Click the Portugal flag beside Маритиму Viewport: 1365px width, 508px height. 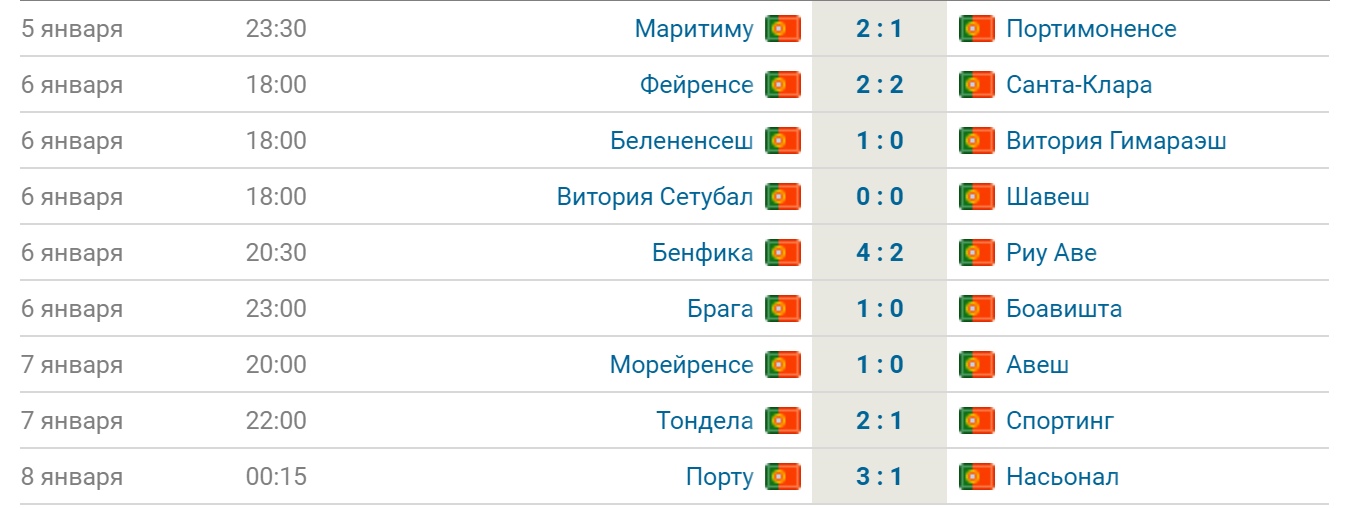(x=783, y=29)
